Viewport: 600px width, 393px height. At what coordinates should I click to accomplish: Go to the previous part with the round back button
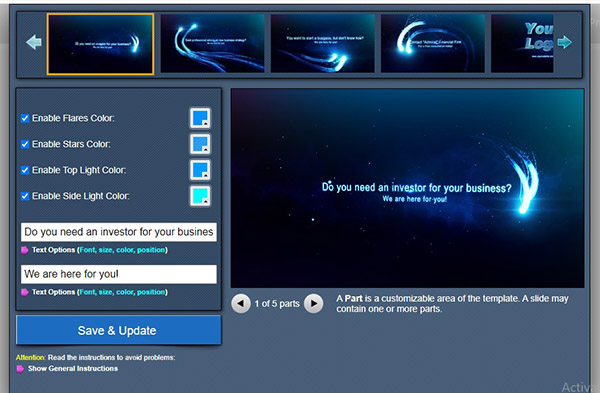[x=241, y=303]
